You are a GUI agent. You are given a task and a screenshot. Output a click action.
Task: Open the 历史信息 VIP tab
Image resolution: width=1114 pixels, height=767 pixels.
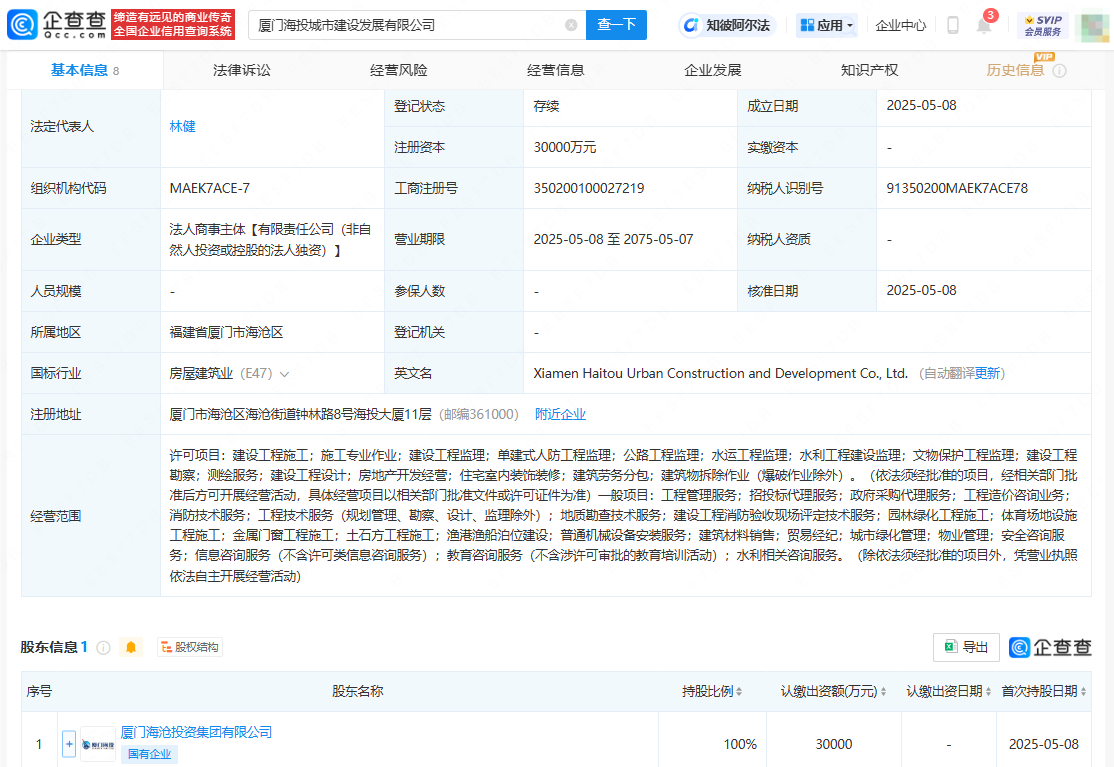(1015, 70)
